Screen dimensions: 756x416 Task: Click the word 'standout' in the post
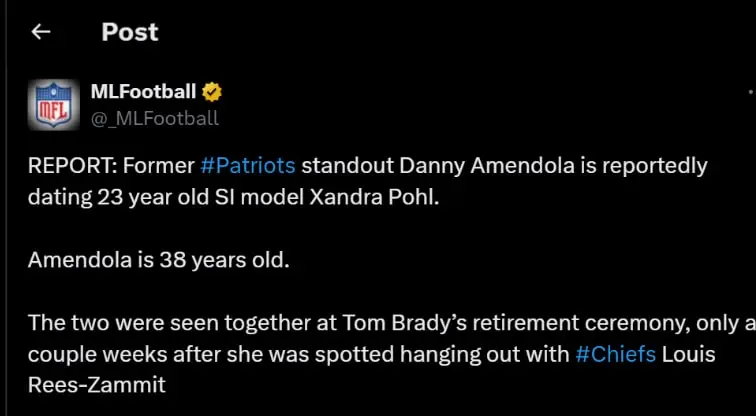[343, 165]
